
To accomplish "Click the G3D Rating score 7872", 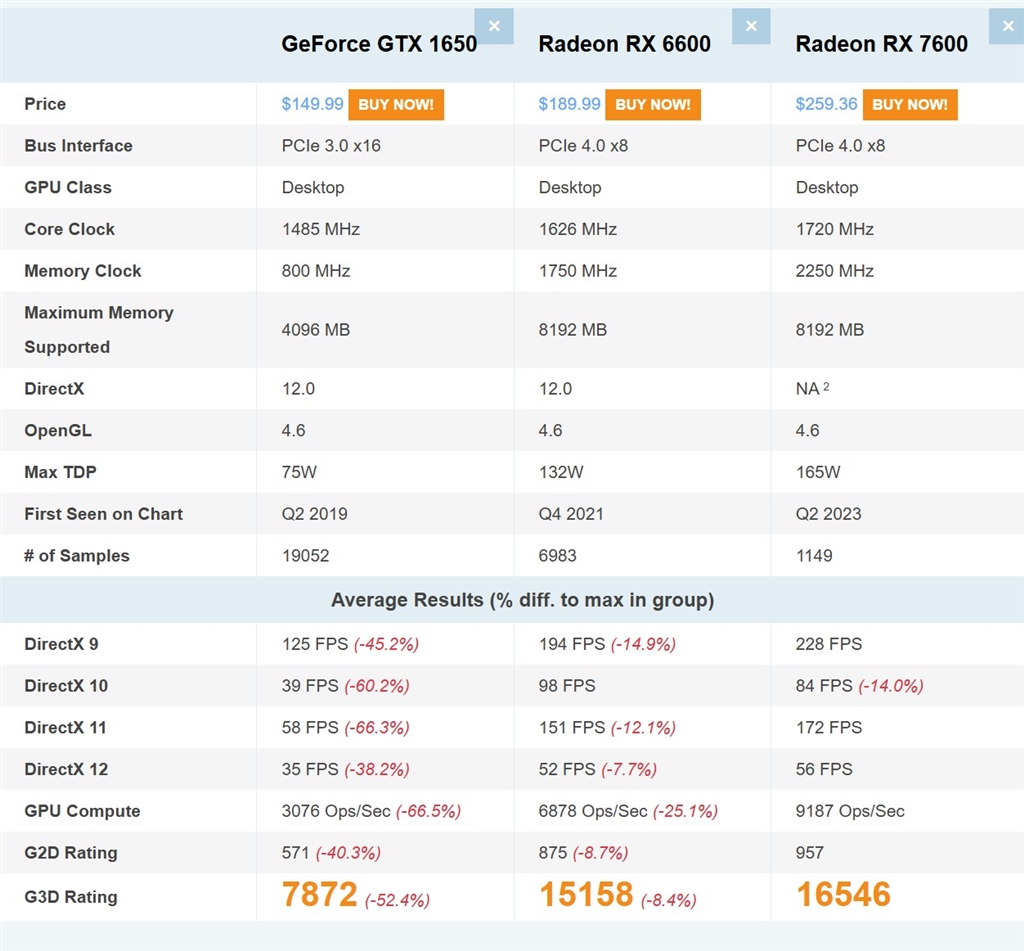I will click(319, 895).
